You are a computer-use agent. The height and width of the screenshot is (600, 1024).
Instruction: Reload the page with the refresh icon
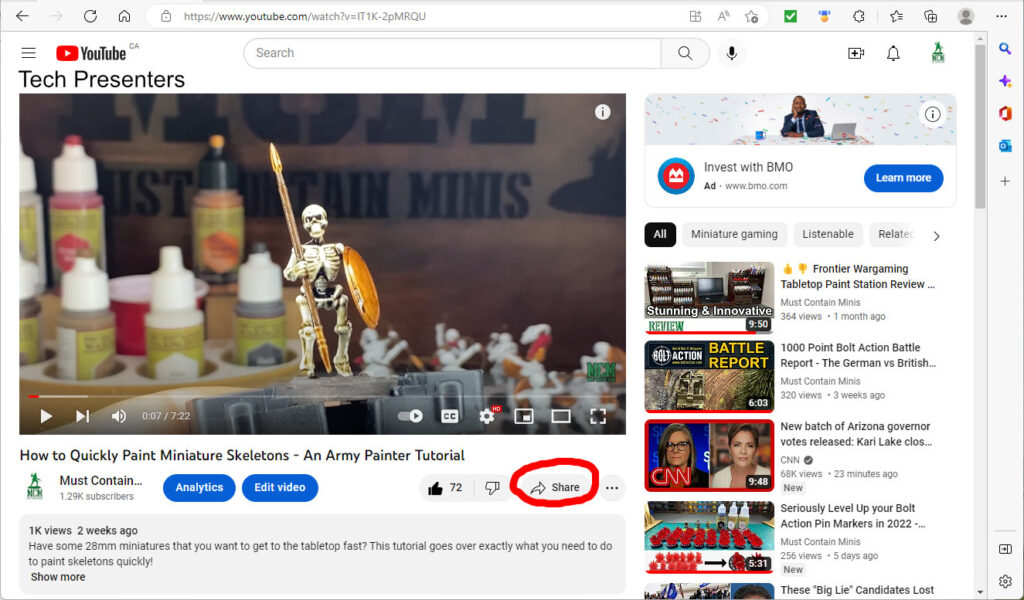(90, 16)
